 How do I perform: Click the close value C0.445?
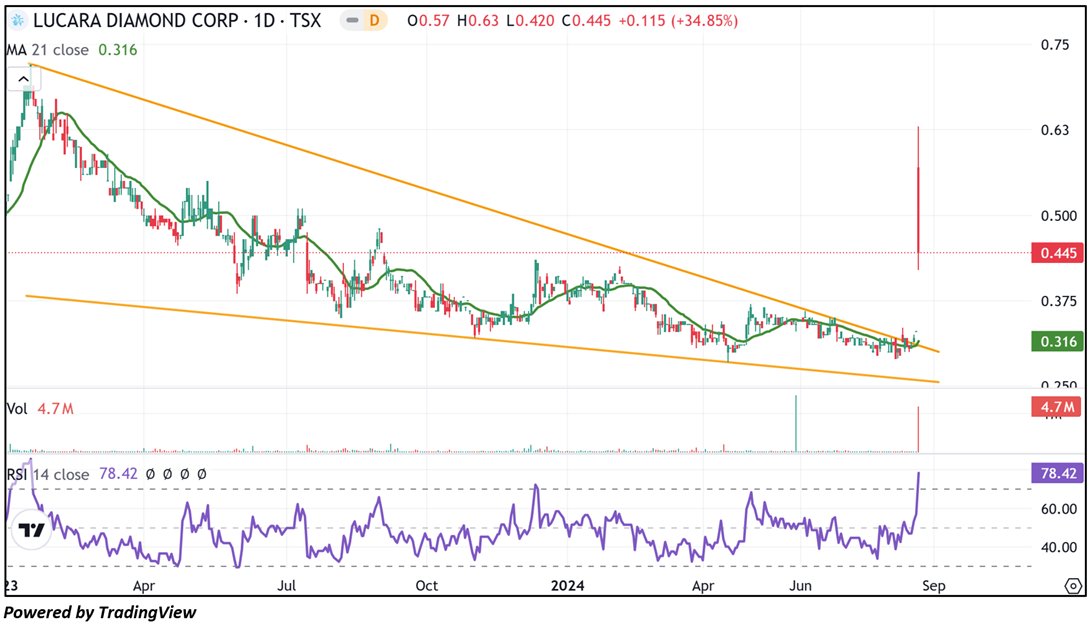[x=586, y=21]
